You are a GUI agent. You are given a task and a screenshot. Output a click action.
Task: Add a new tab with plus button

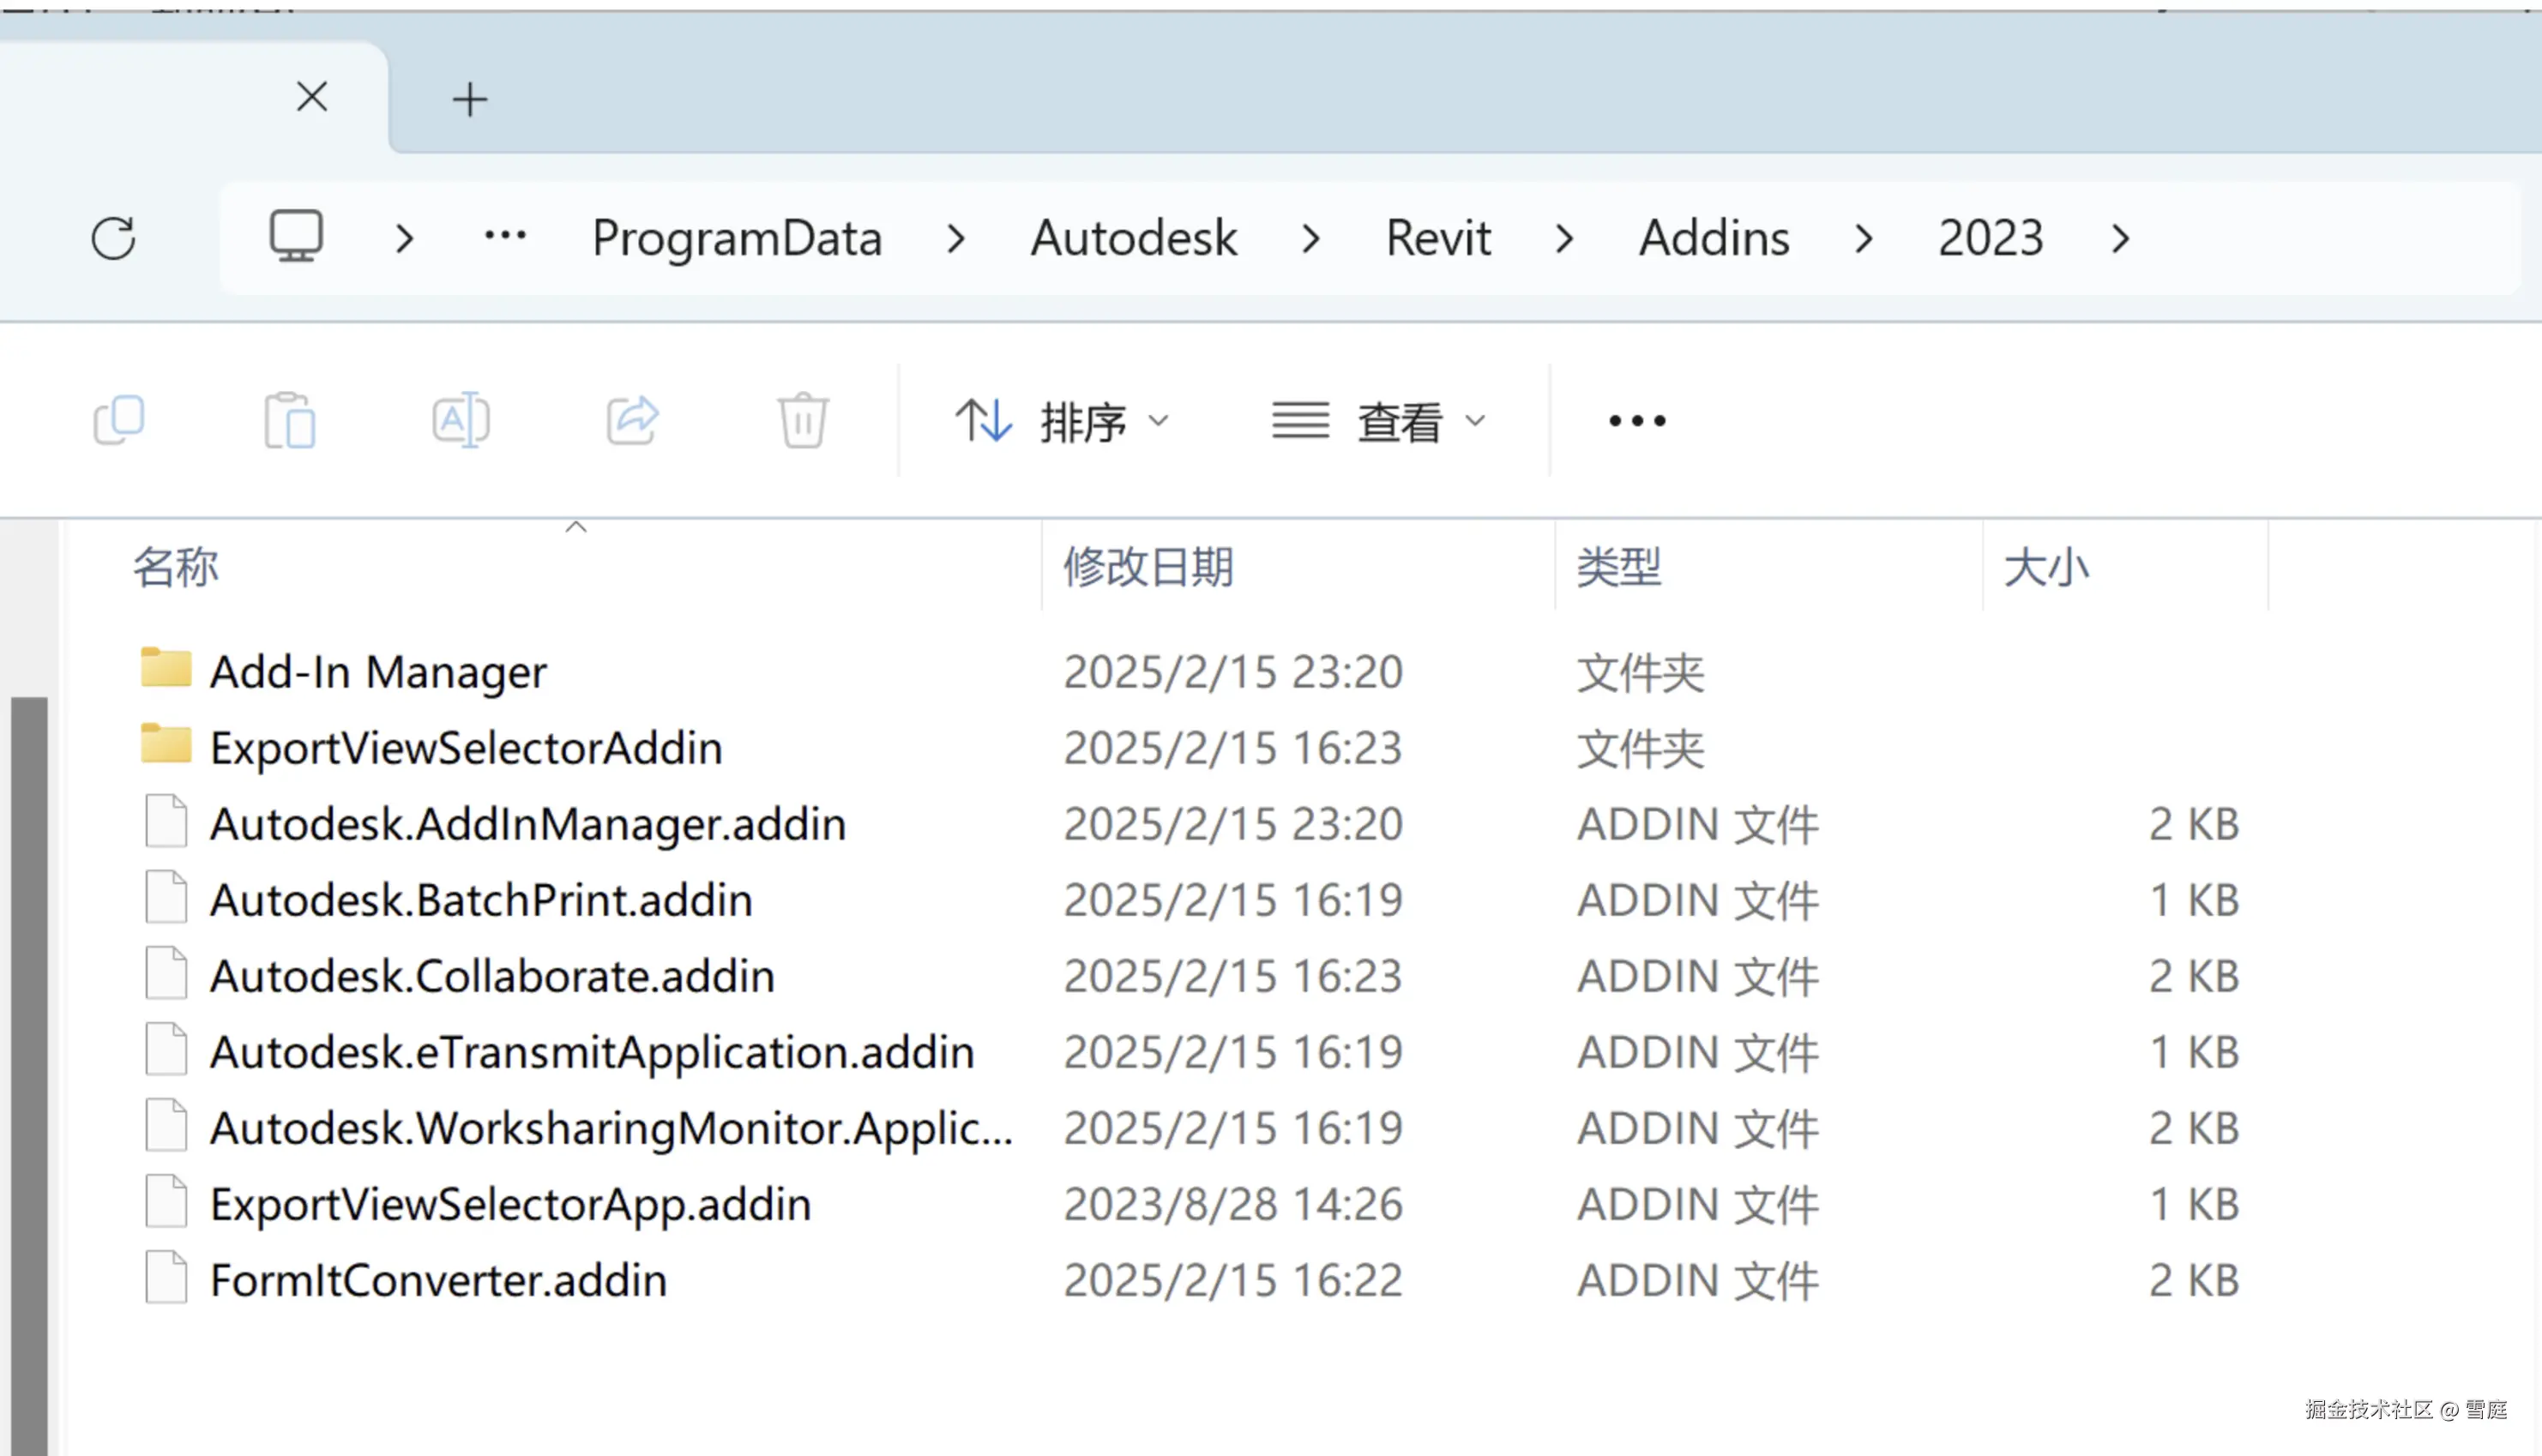pos(469,100)
